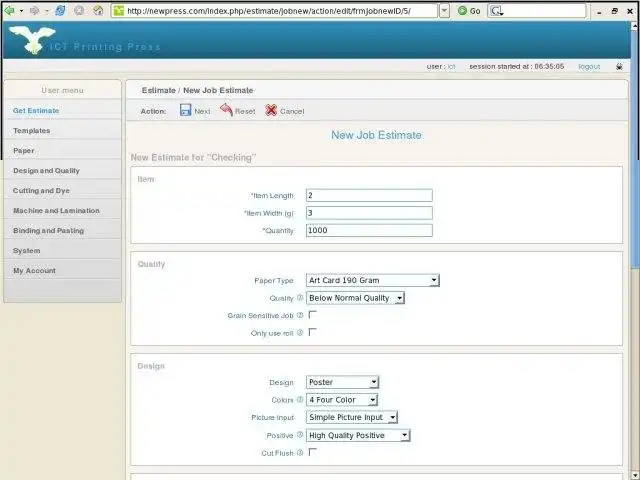The image size is (640, 480).
Task: Click the scrollbar up arrow
Action: 635,26
